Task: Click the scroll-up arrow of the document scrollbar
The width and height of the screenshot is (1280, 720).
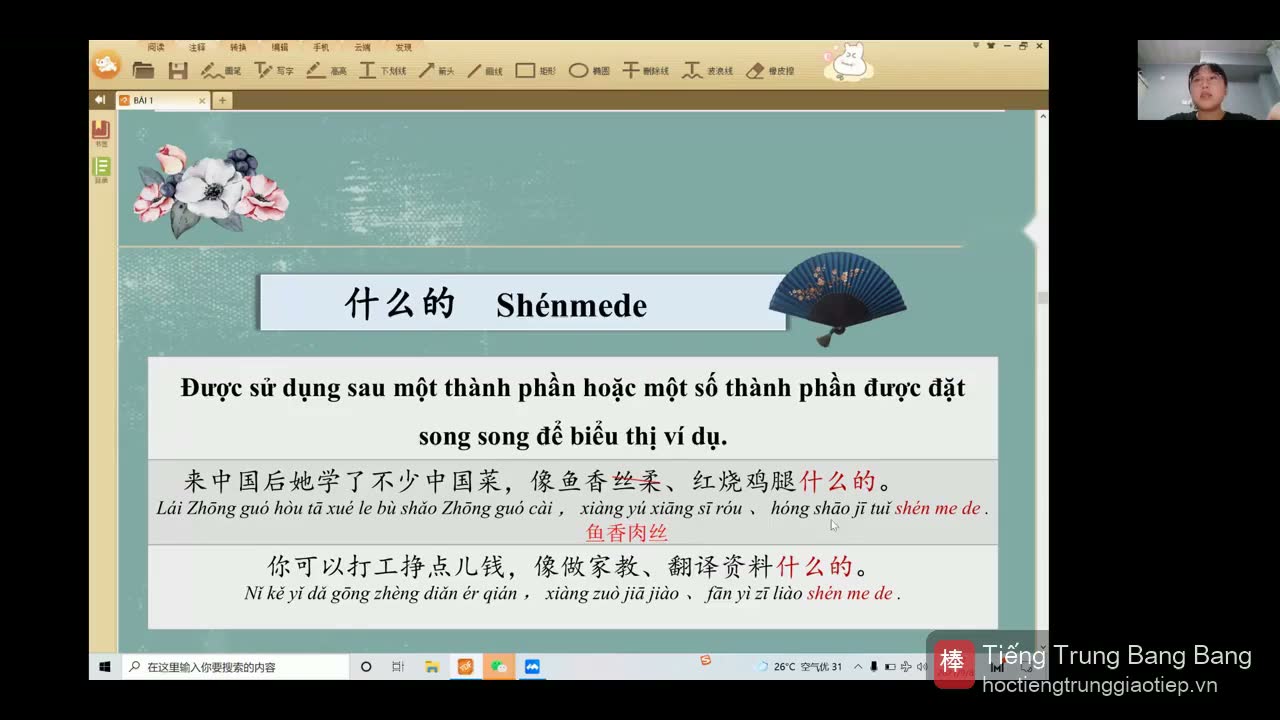Action: 1043,116
